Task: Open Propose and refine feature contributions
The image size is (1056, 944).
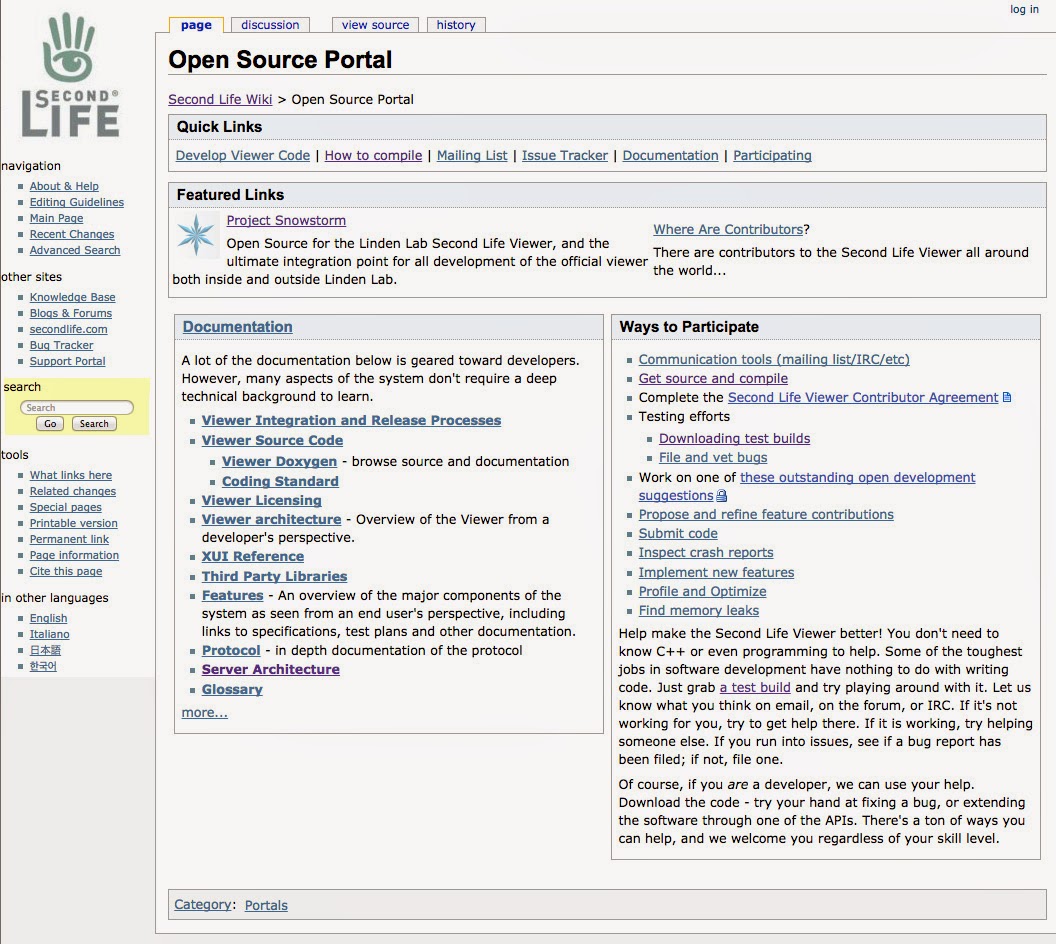Action: pos(766,515)
